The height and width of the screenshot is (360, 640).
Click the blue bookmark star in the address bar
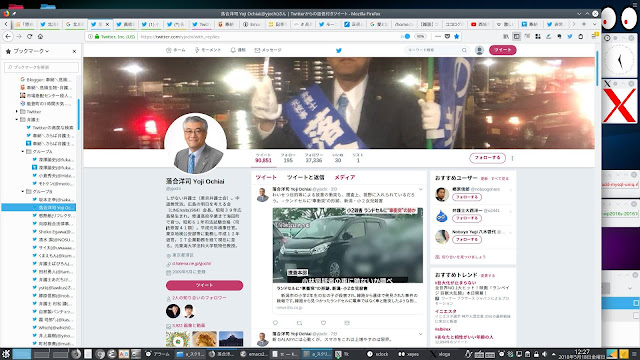457,36
